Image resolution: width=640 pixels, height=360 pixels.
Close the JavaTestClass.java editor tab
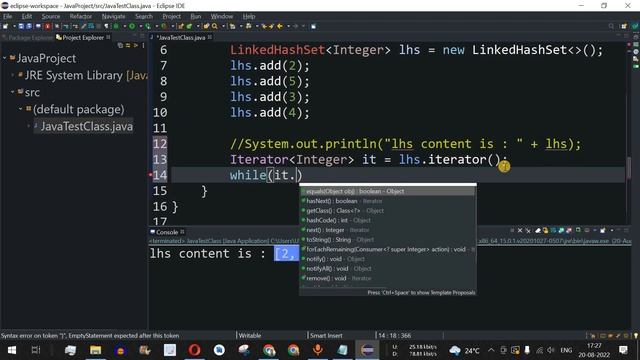click(210, 37)
